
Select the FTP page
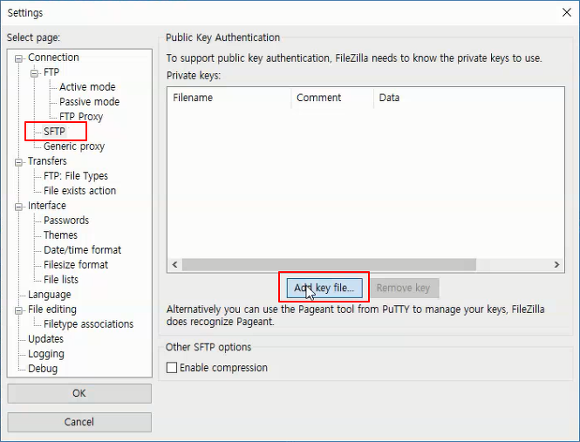(51, 72)
